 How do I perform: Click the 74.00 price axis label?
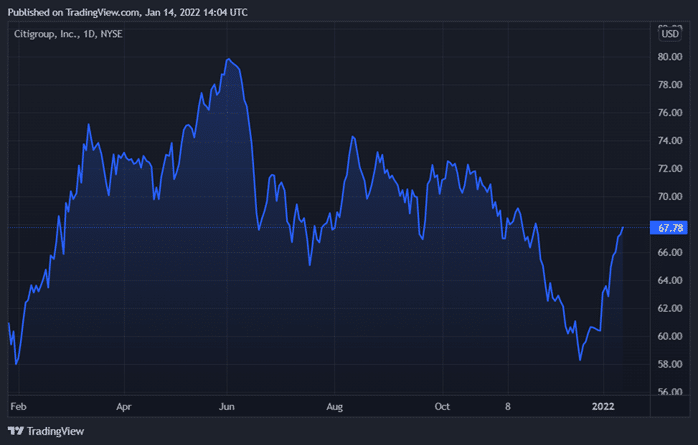[x=670, y=141]
